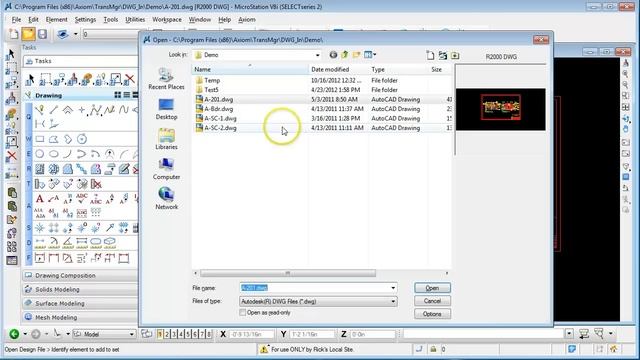Switch Drawing task panel to icon layout
Viewport: 640px width, 360px height.
pos(118,95)
